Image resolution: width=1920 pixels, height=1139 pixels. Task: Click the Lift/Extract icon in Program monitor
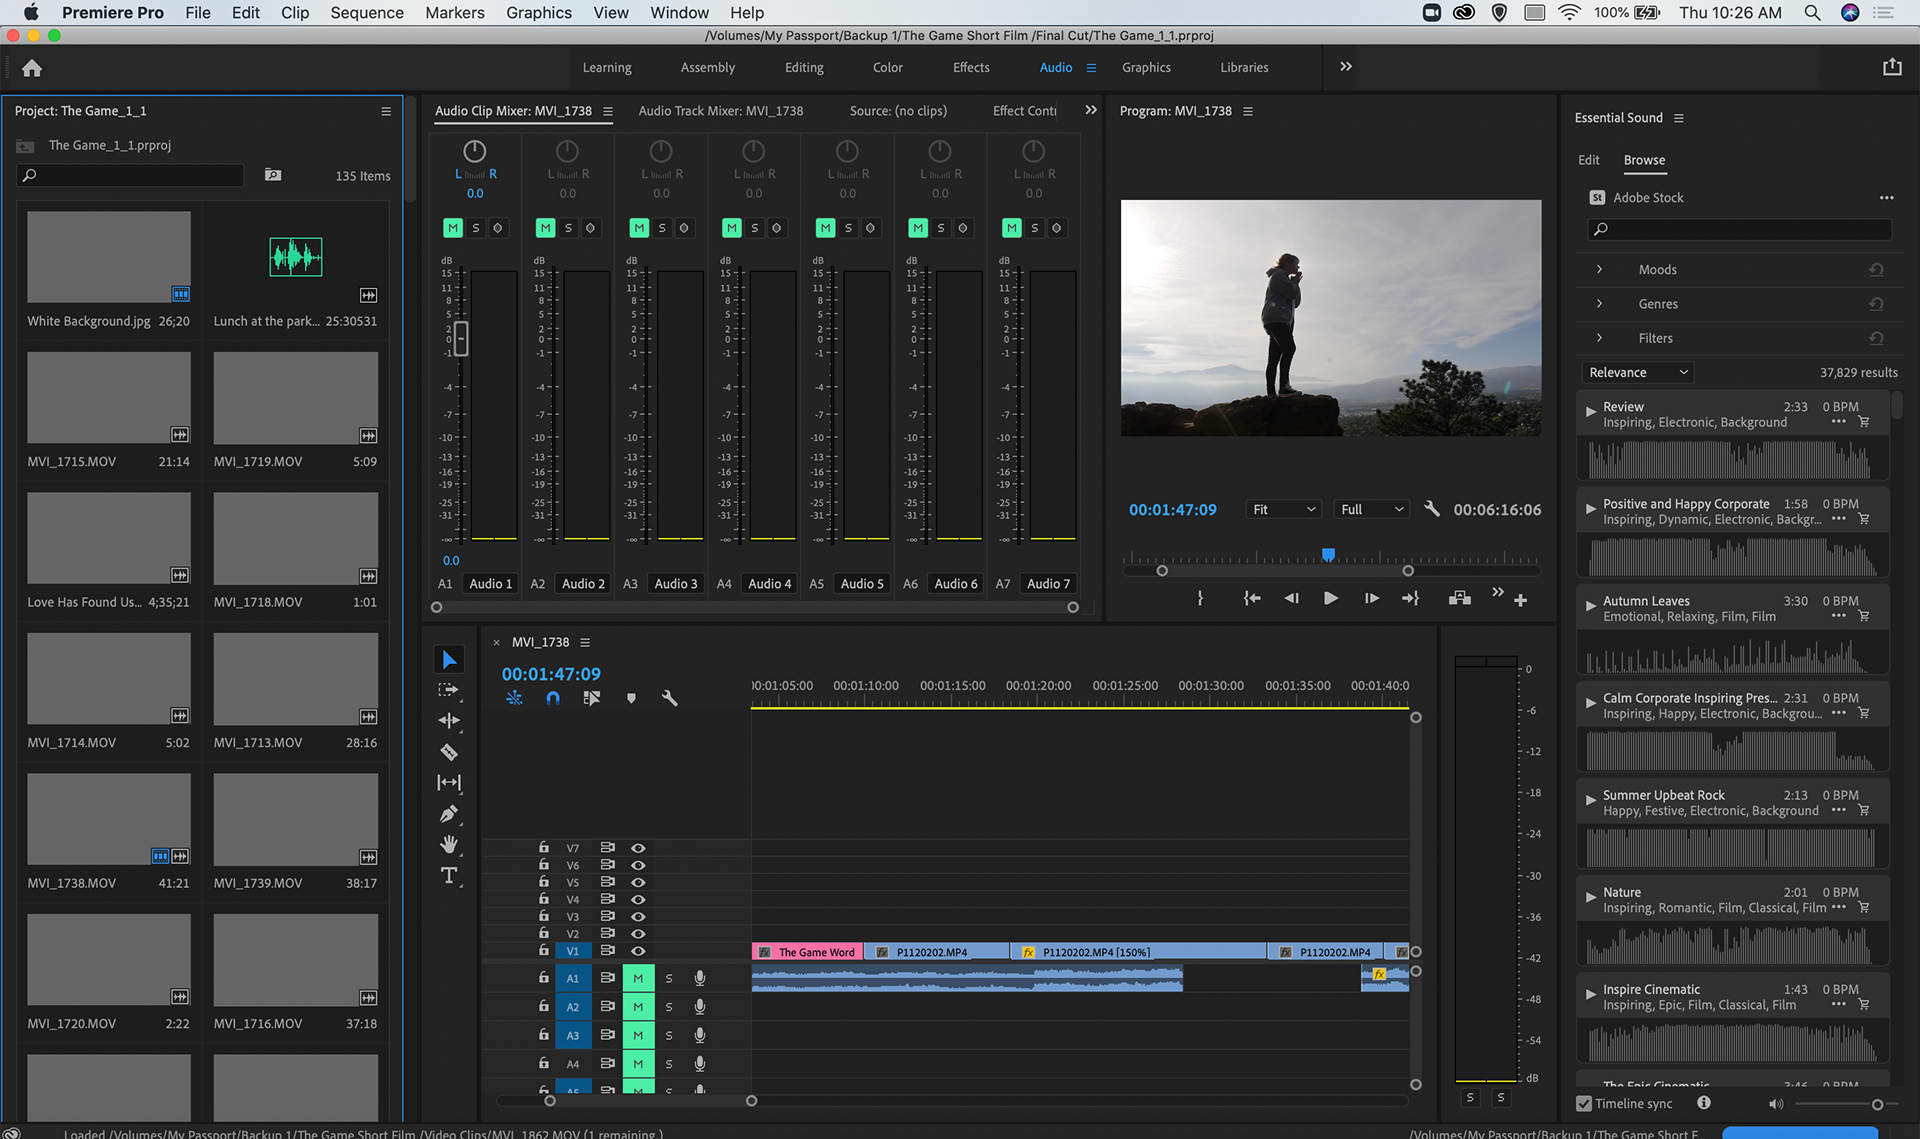click(x=1460, y=598)
